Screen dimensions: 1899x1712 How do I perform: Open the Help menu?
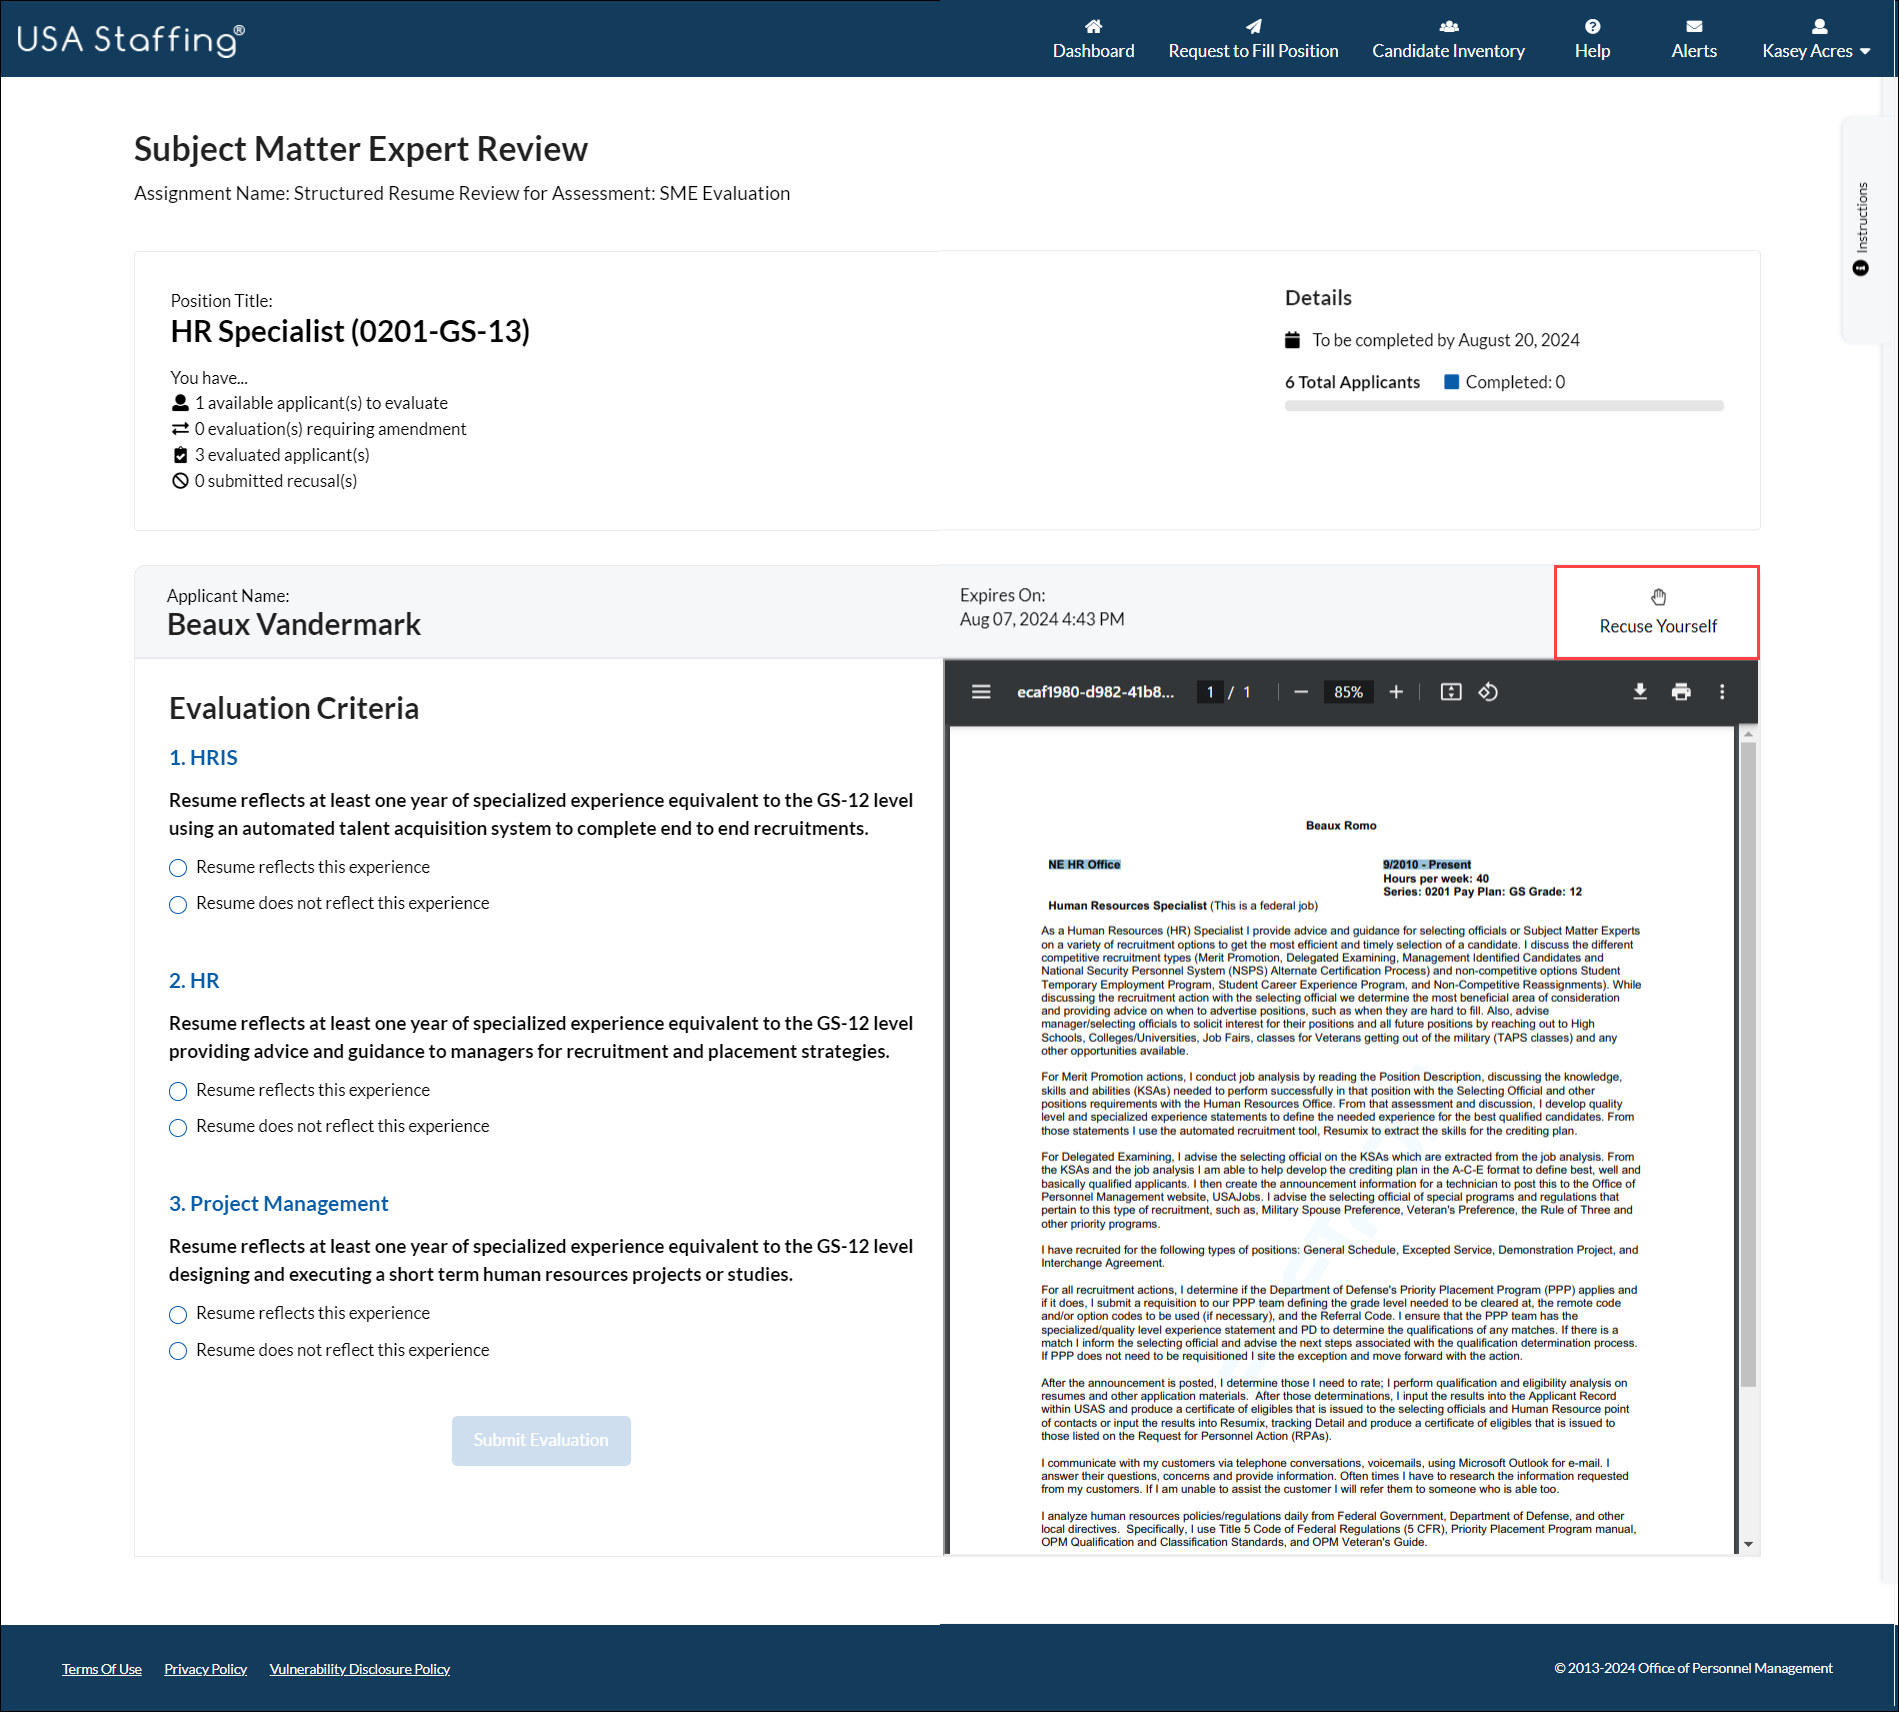point(1592,40)
